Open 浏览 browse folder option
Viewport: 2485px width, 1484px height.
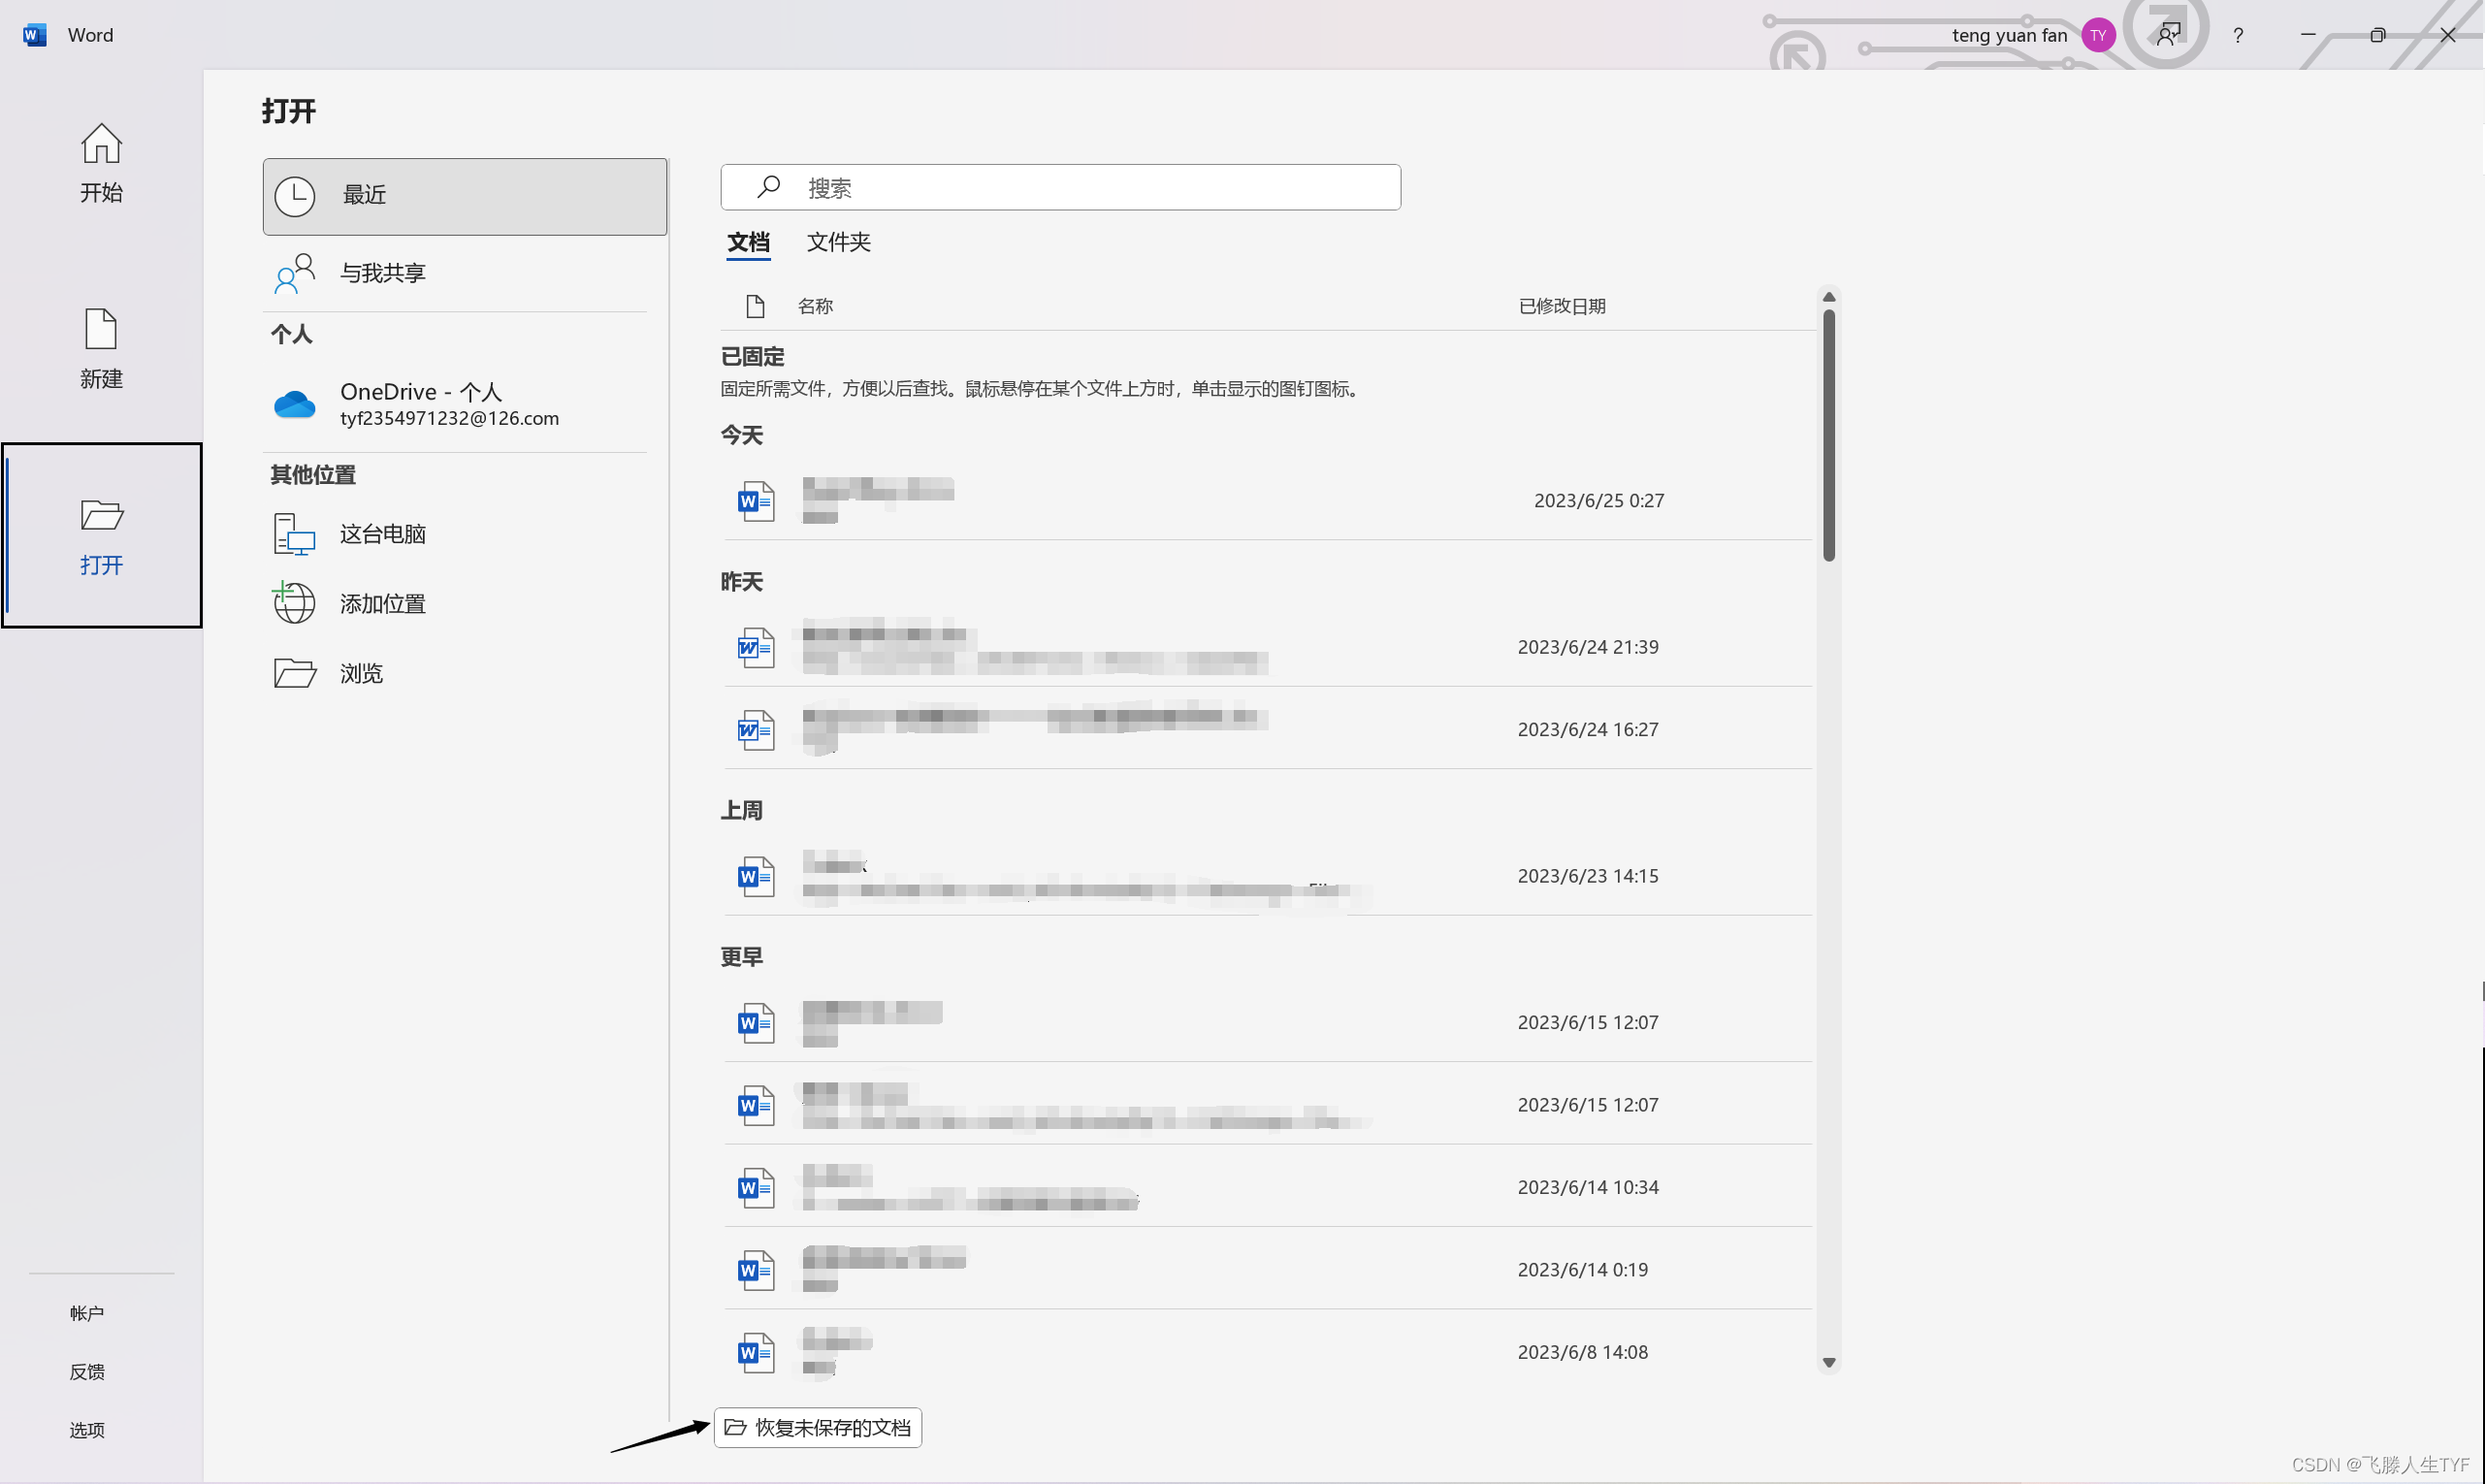tap(360, 674)
